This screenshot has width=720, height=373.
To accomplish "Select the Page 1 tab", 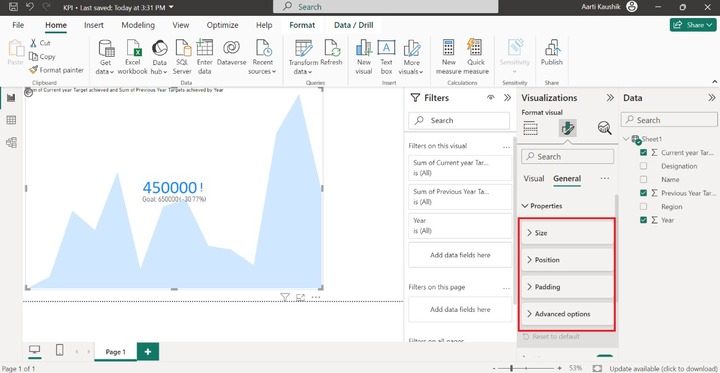I will pos(115,352).
